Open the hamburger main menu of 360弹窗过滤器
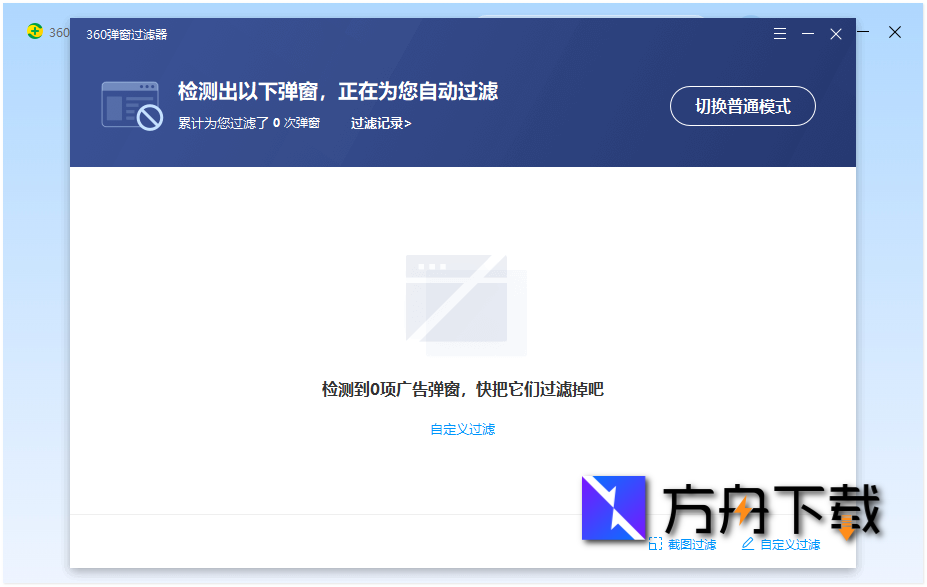Viewport: 927px width, 587px height. pyautogui.click(x=779, y=33)
